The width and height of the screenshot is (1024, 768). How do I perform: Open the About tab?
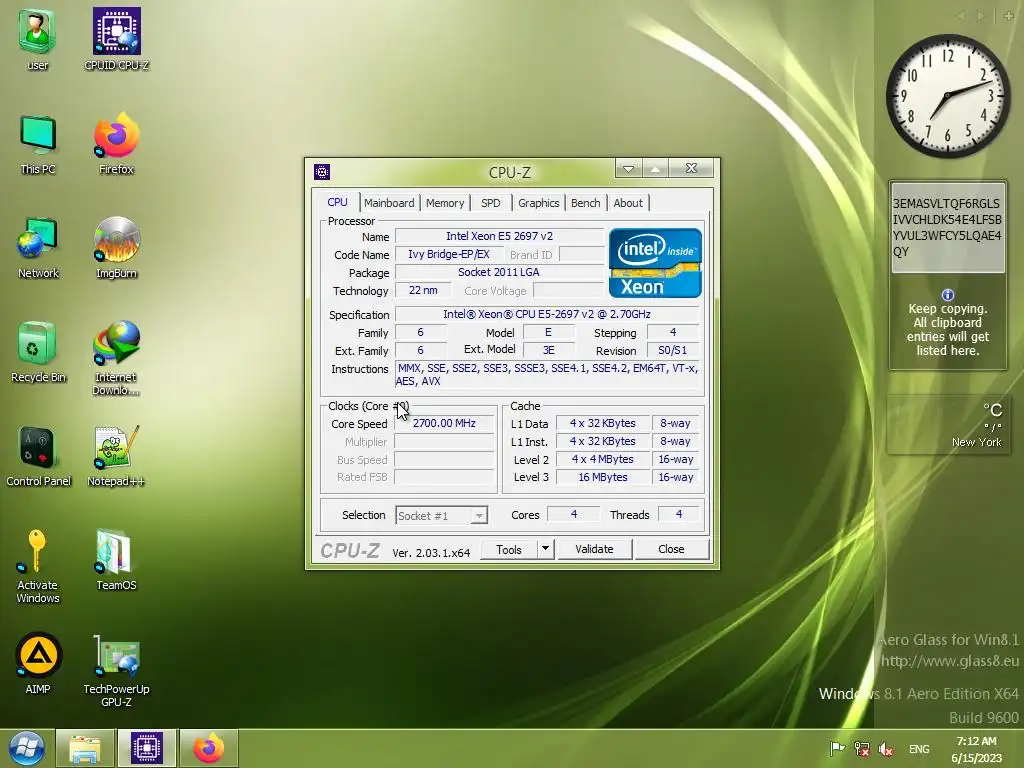(x=628, y=203)
